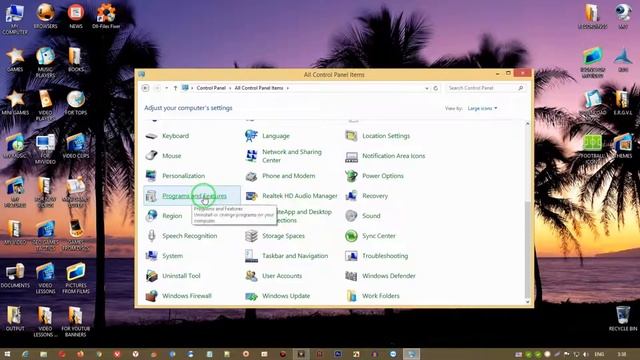Viewport: 640px width, 360px height.
Task: Select the Browsers desktop icon
Action: click(45, 16)
